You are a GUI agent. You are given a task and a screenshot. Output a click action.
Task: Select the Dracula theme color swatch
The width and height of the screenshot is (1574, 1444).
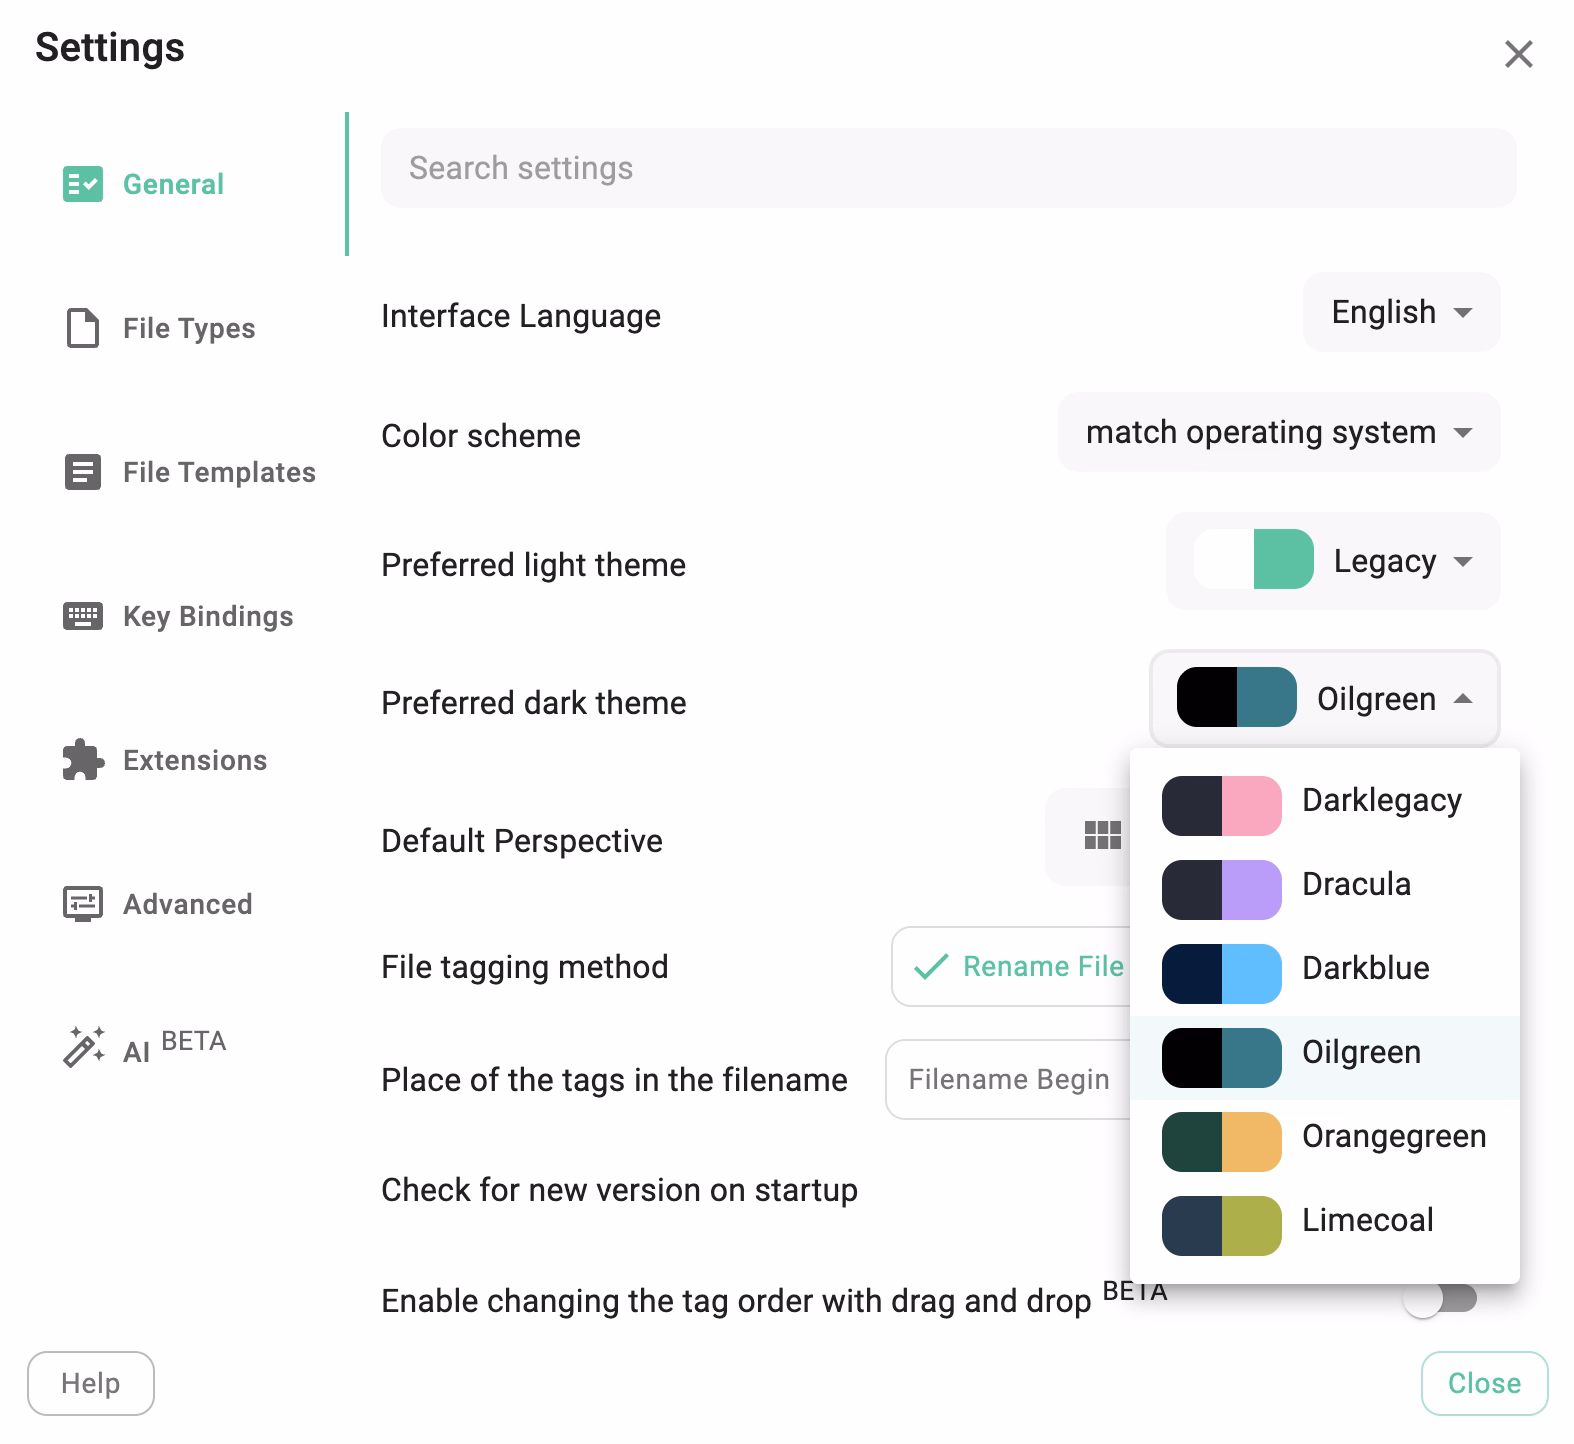1221,889
